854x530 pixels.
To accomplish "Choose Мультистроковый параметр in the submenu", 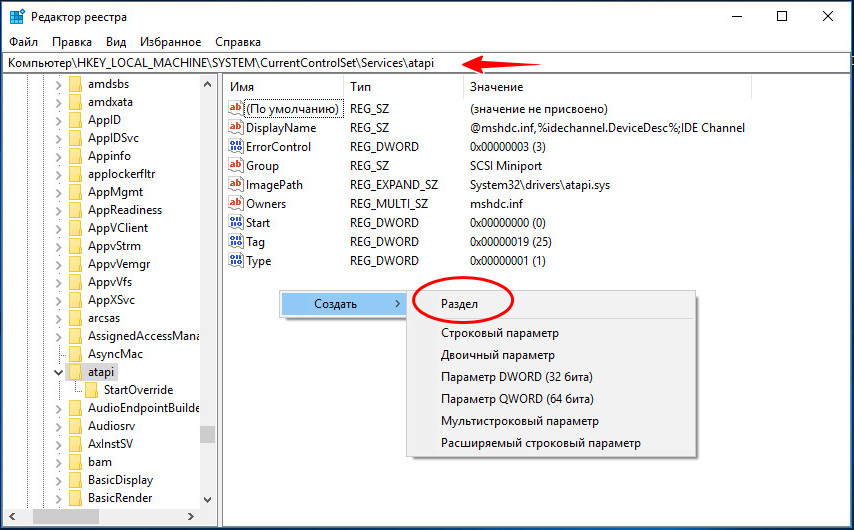I will click(551, 421).
